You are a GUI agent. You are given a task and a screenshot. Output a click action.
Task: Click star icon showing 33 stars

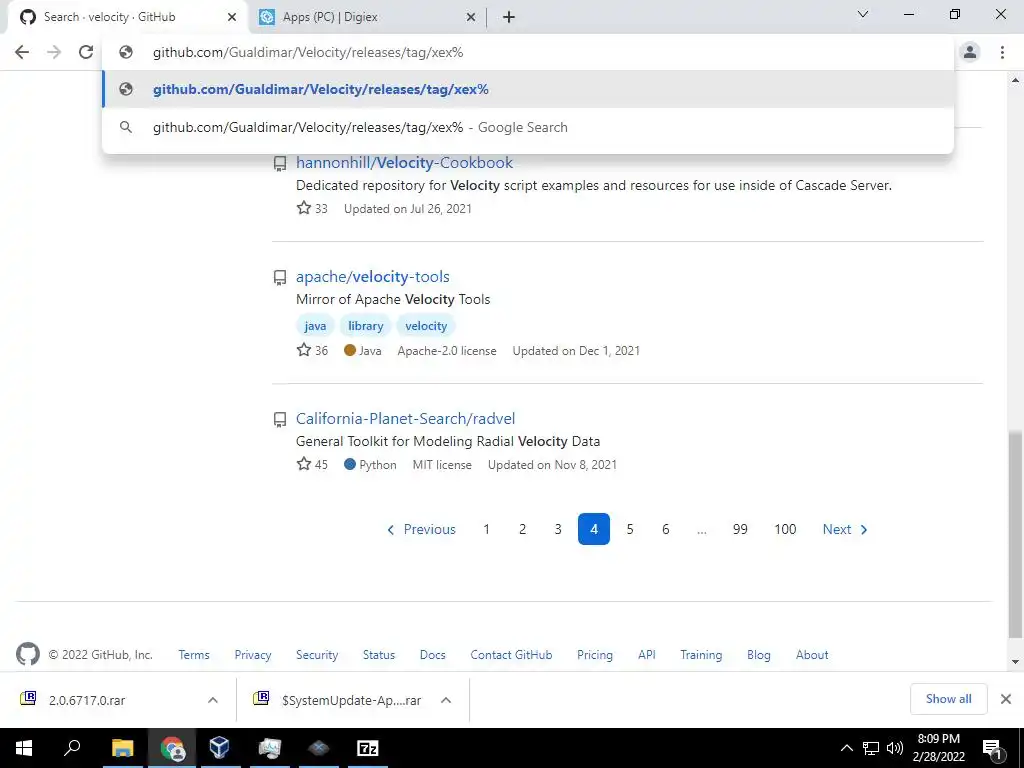tap(304, 208)
